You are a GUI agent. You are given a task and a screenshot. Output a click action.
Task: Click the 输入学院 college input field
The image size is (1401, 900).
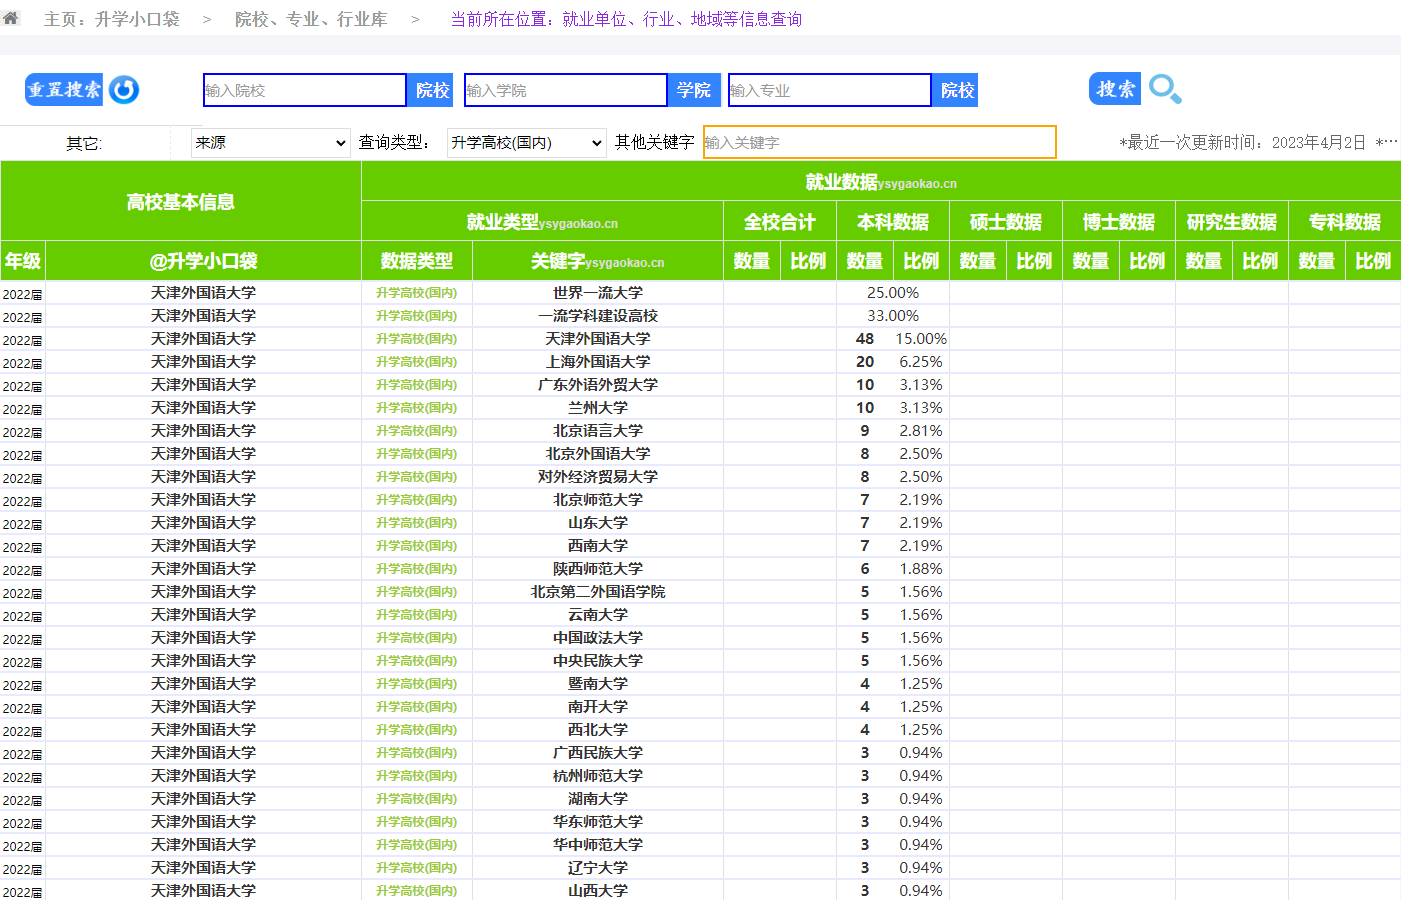(565, 90)
